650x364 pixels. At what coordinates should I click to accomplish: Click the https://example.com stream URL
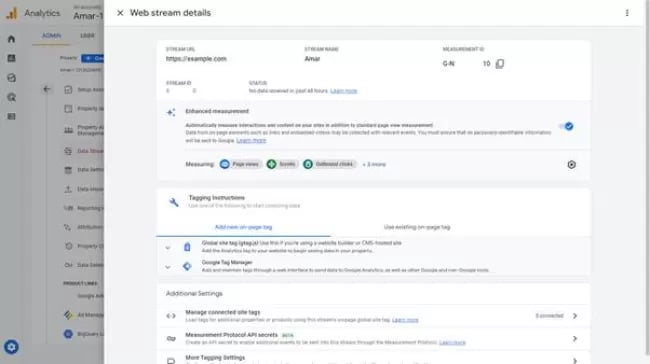pyautogui.click(x=196, y=59)
